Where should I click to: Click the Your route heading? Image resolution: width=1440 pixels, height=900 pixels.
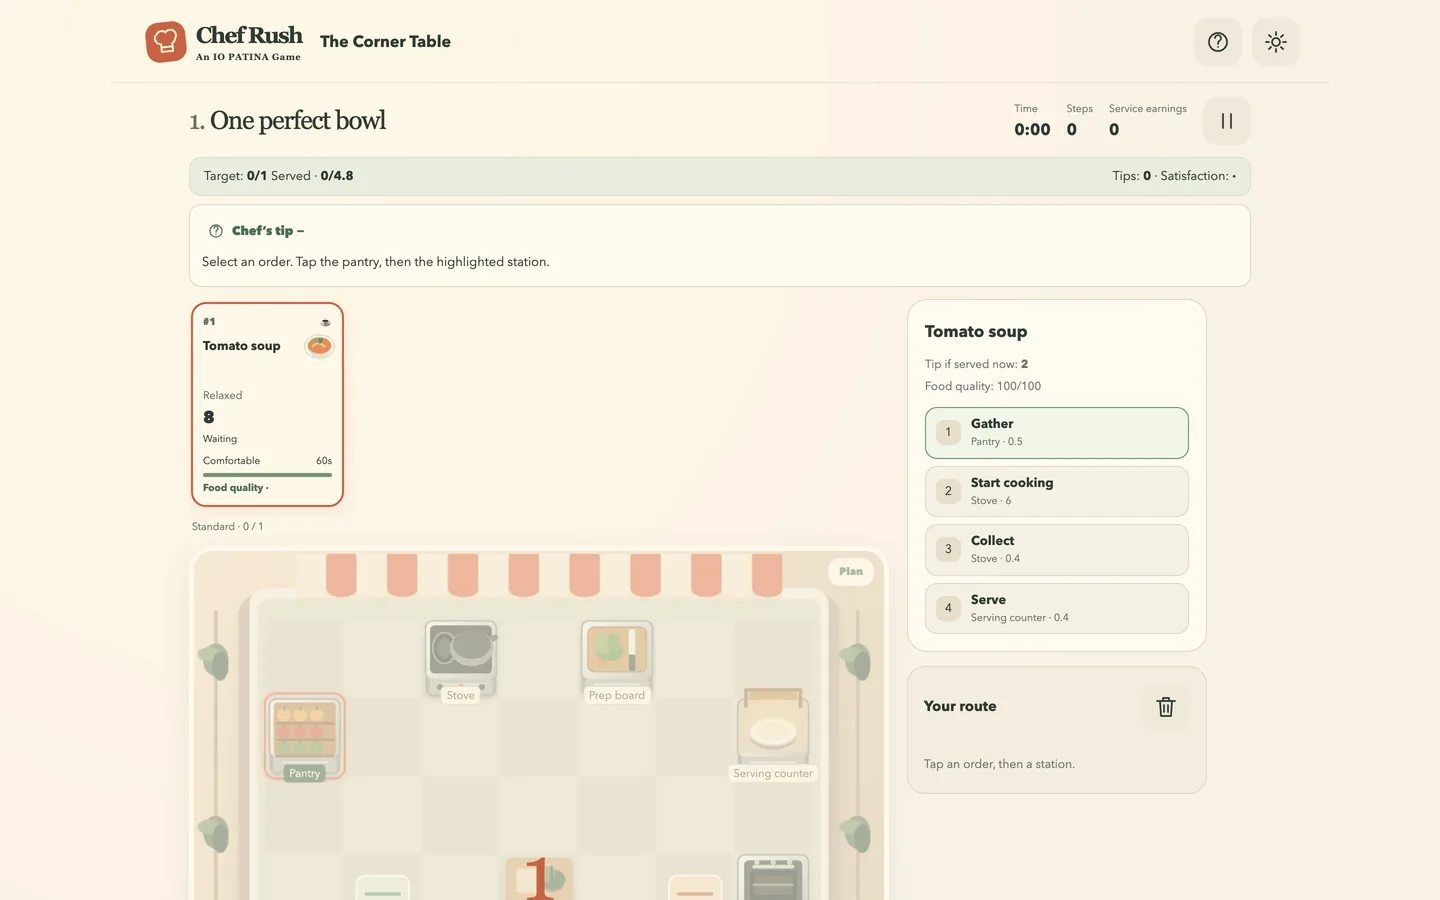coord(960,706)
